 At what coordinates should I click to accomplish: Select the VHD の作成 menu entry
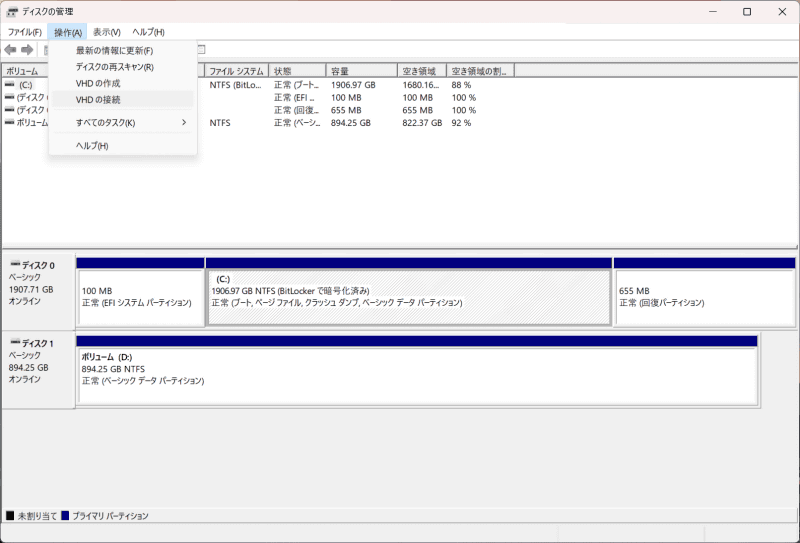coord(122,83)
